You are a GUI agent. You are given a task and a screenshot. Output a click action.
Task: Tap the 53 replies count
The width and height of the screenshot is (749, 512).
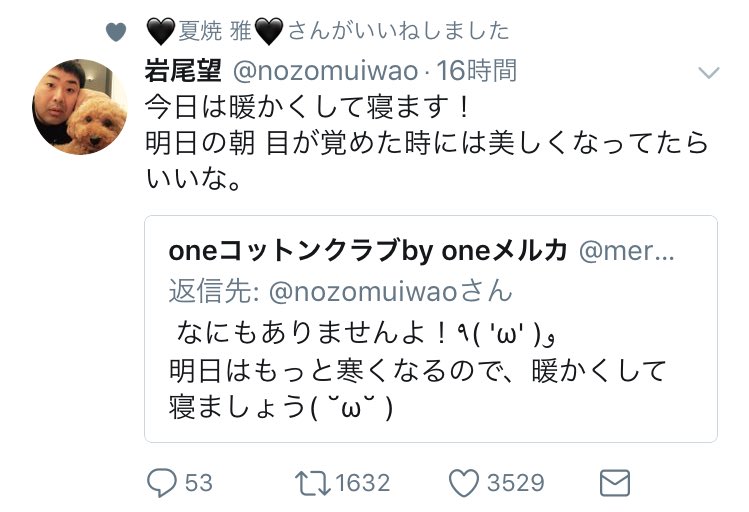click(198, 483)
